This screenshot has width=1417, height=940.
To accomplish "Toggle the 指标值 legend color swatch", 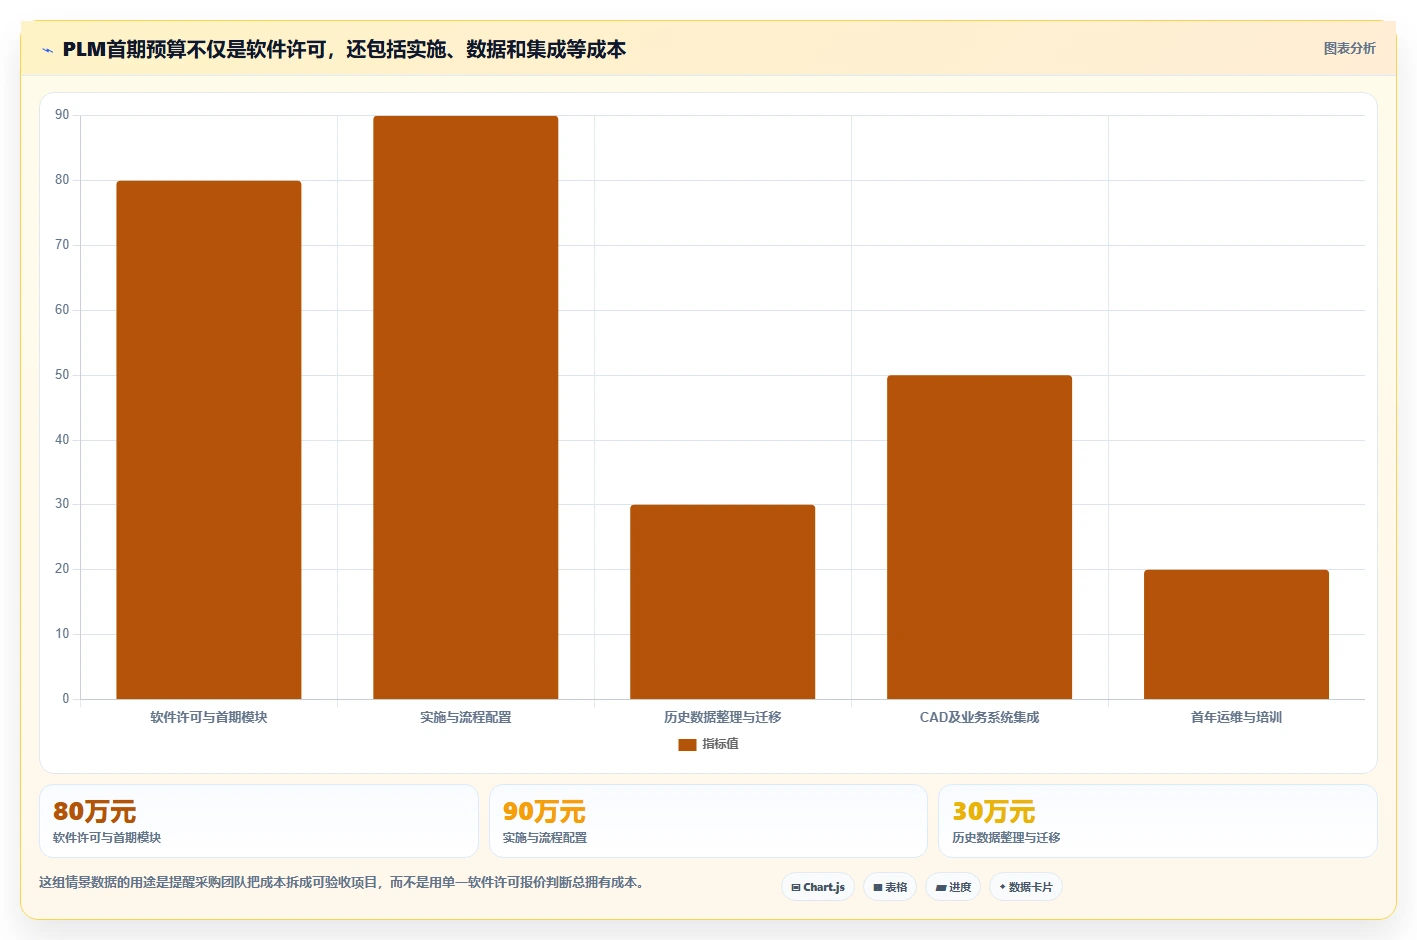I will pyautogui.click(x=687, y=744).
